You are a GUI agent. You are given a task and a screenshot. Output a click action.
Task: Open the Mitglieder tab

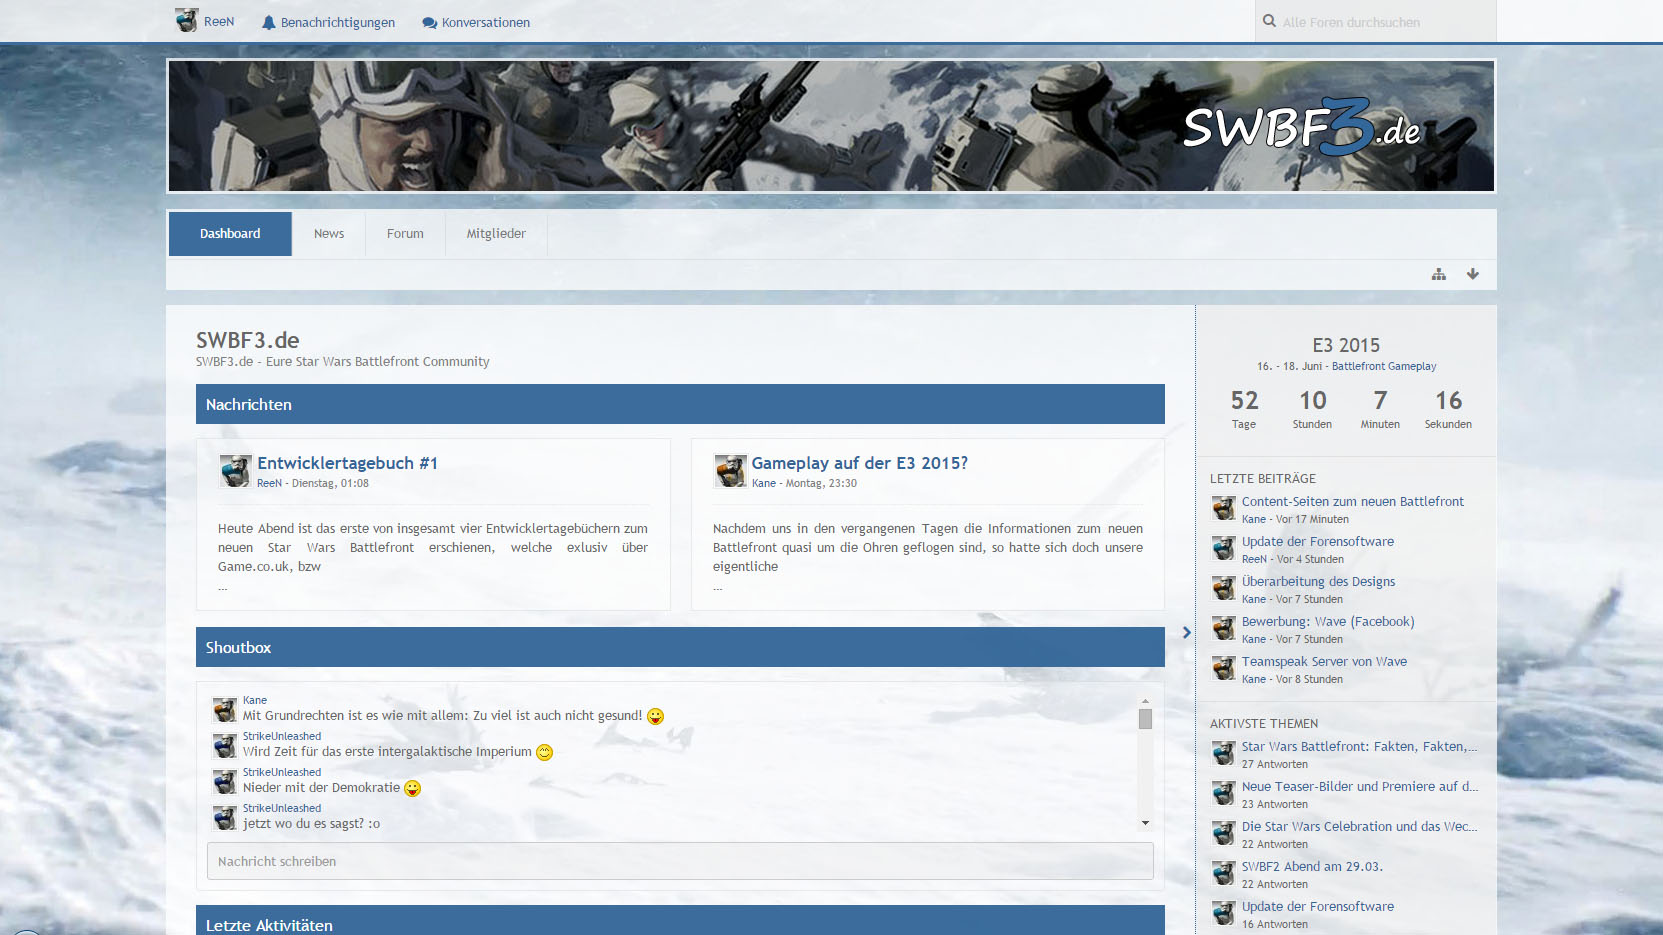tap(496, 233)
